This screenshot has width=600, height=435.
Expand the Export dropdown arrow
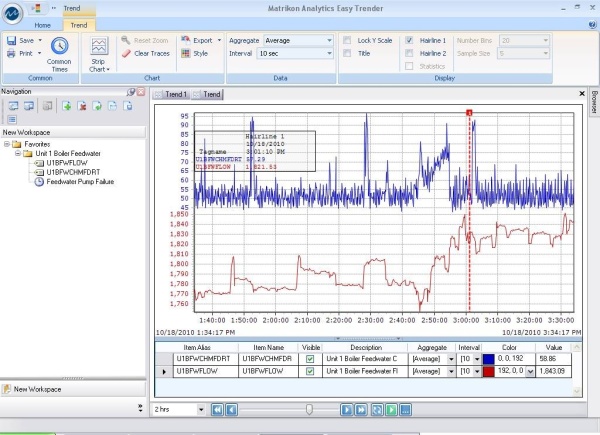(219, 40)
